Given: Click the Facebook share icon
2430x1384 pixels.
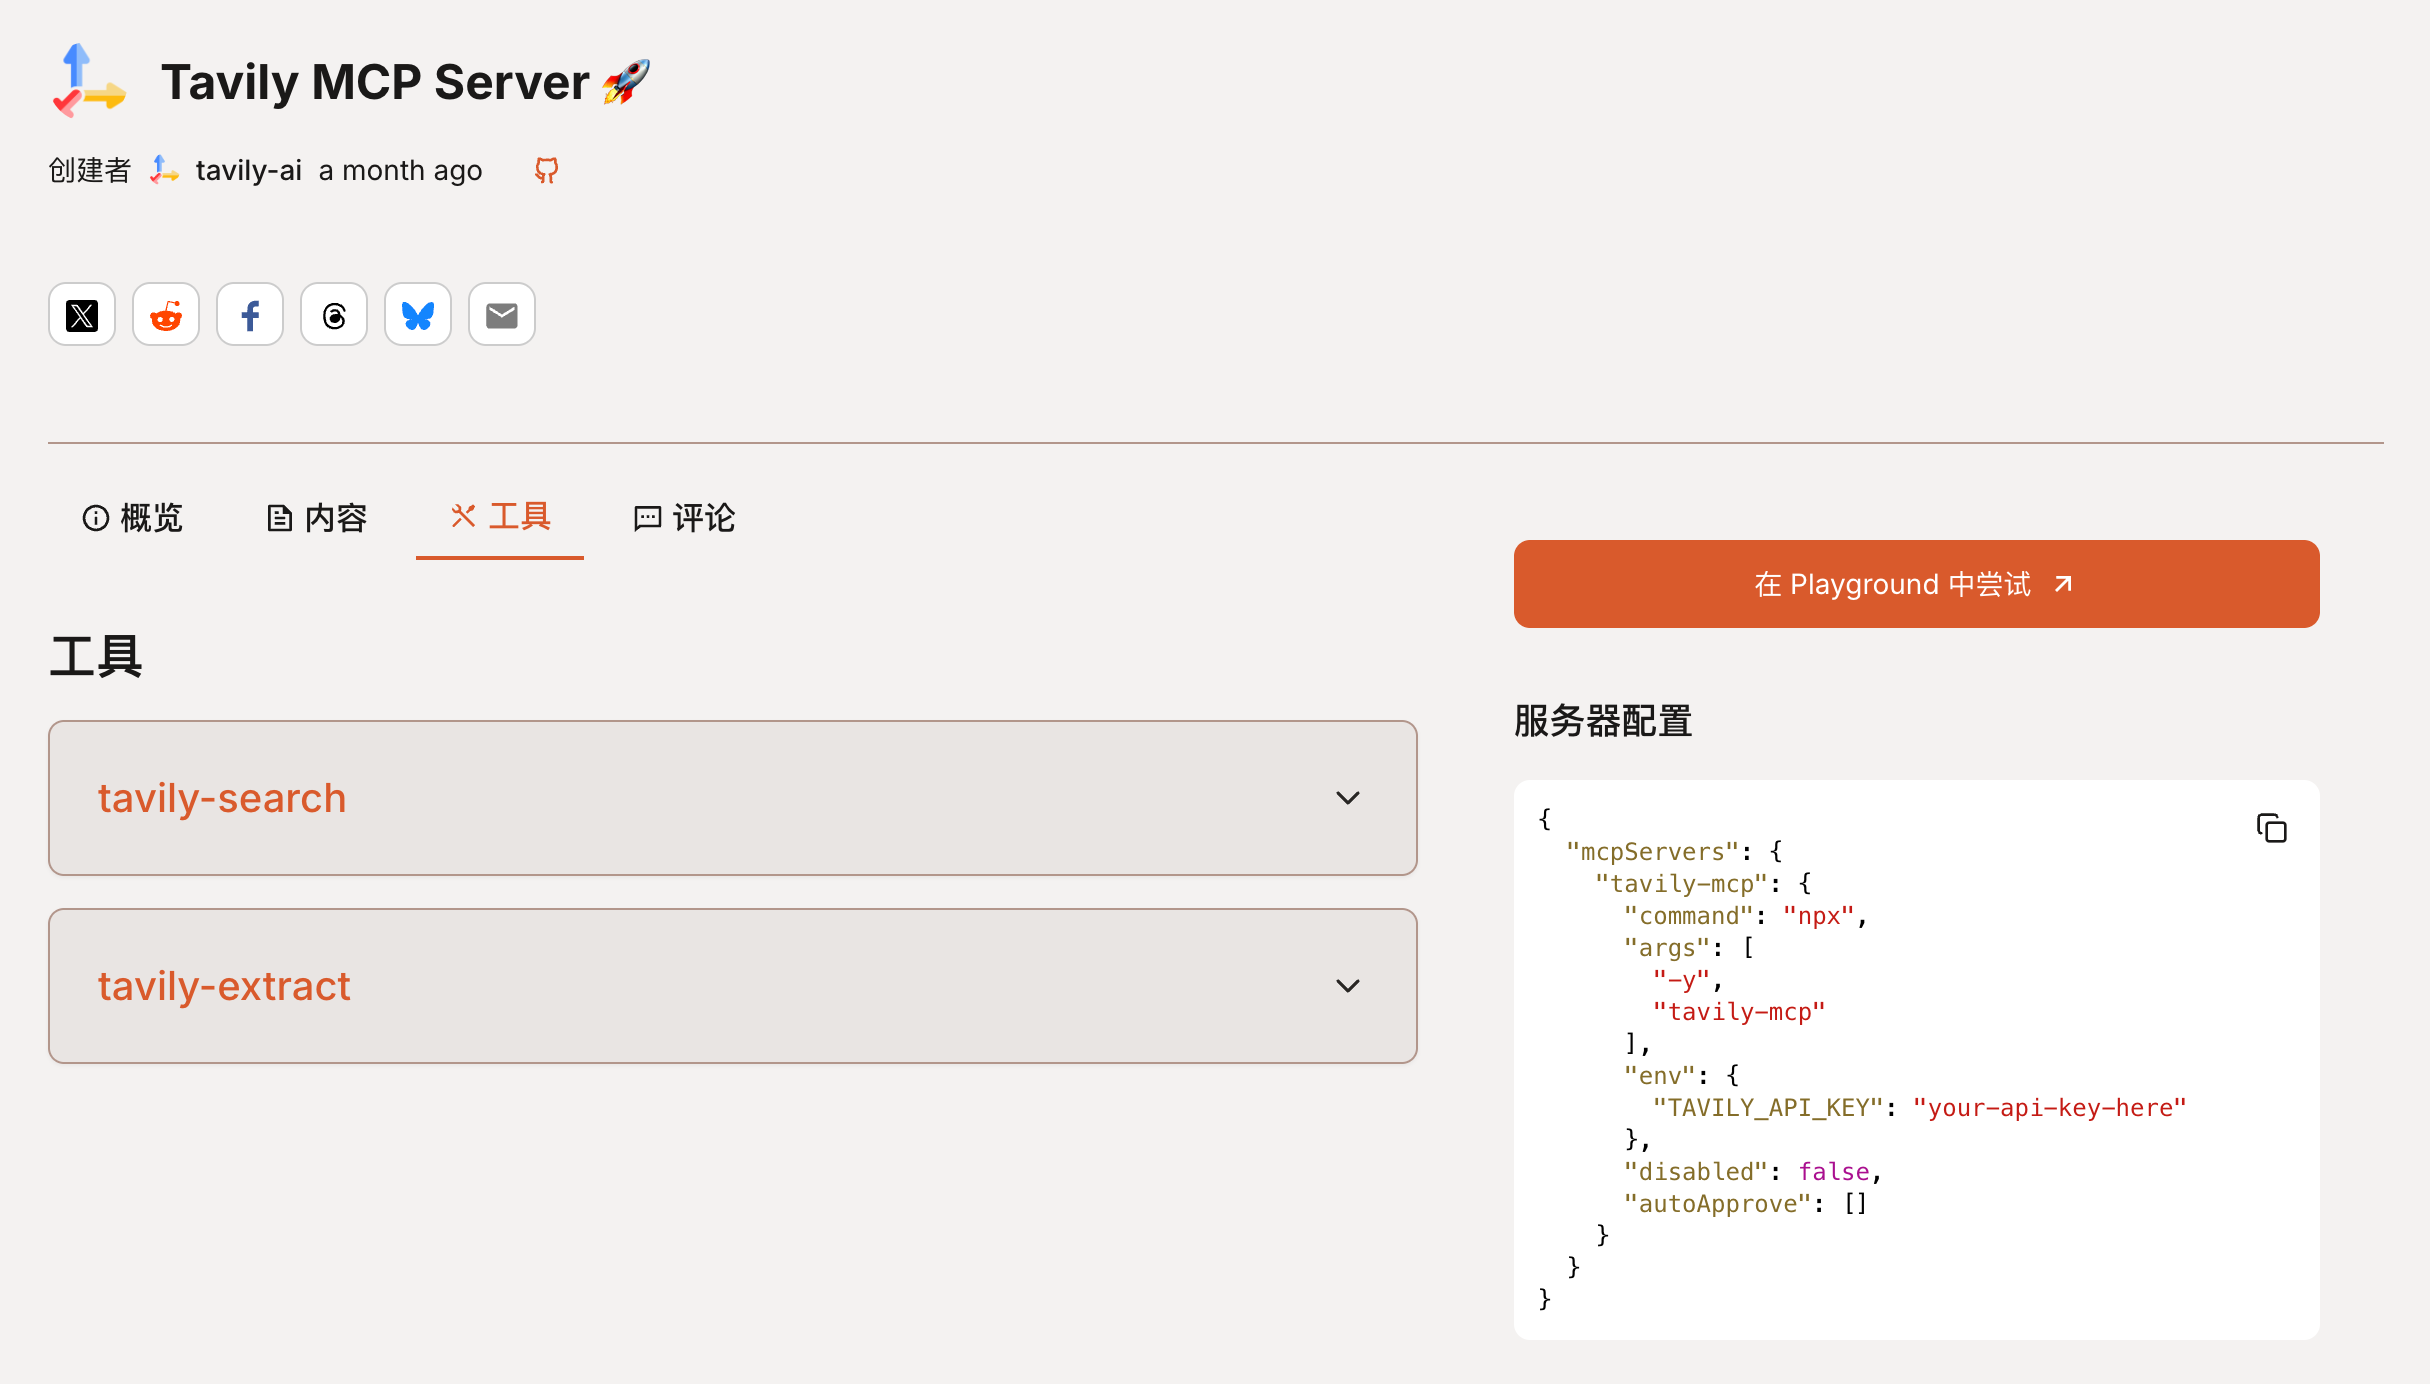Looking at the screenshot, I should 250,315.
